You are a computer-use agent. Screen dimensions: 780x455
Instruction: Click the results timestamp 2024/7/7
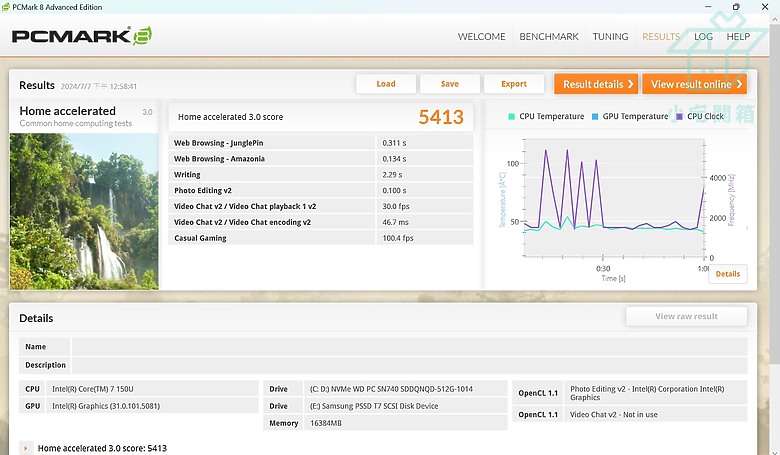[98, 86]
